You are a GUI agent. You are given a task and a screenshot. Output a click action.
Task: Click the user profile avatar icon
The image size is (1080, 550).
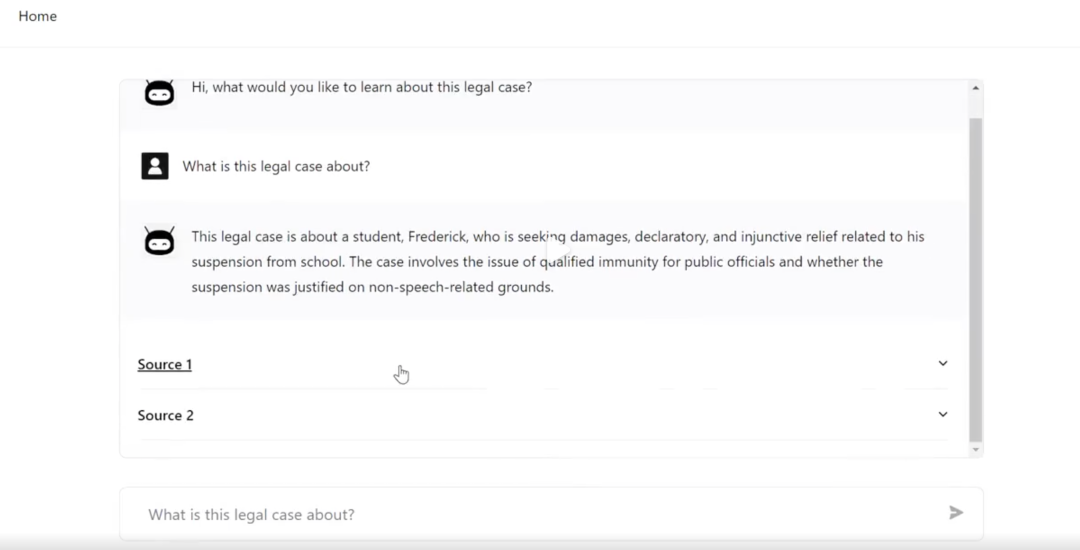(155, 166)
